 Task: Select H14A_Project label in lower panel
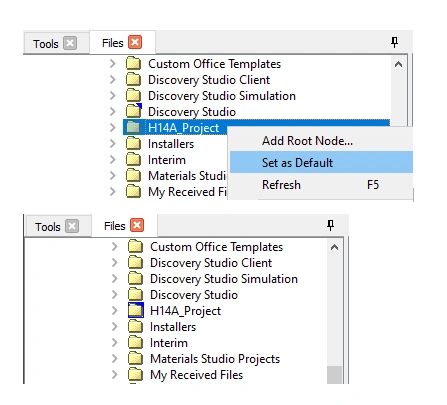tap(186, 311)
